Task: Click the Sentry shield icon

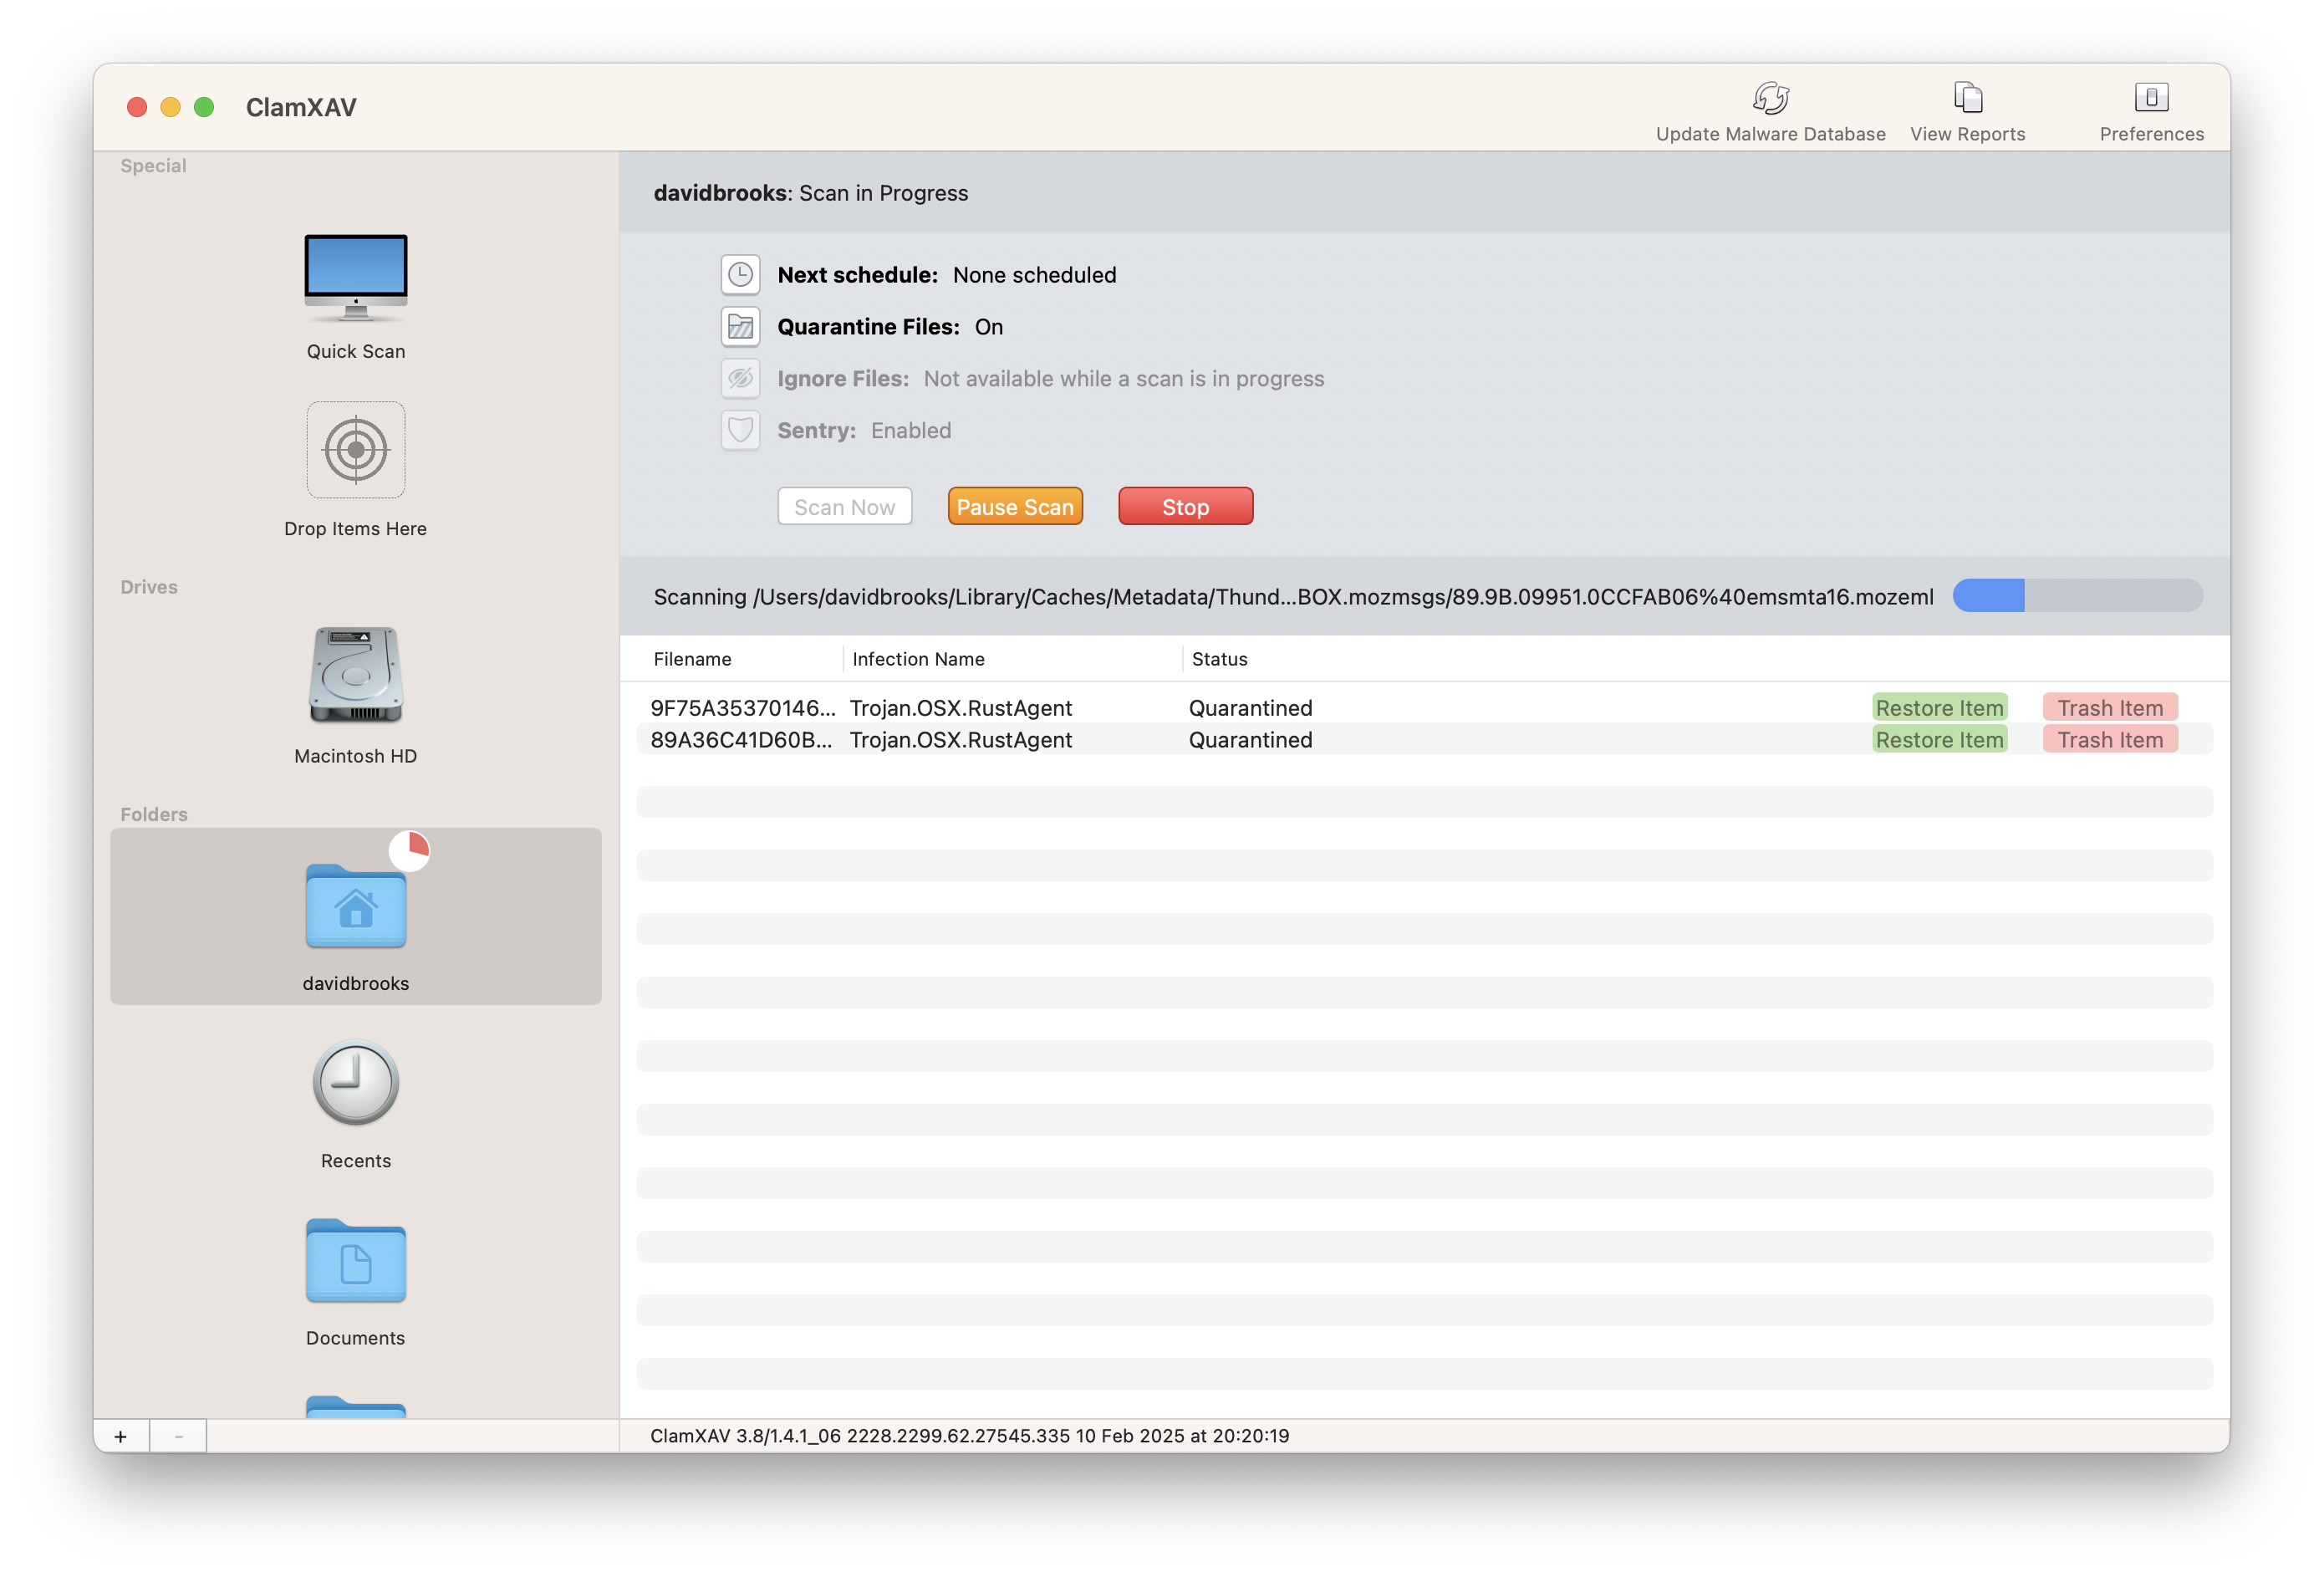Action: click(740, 430)
